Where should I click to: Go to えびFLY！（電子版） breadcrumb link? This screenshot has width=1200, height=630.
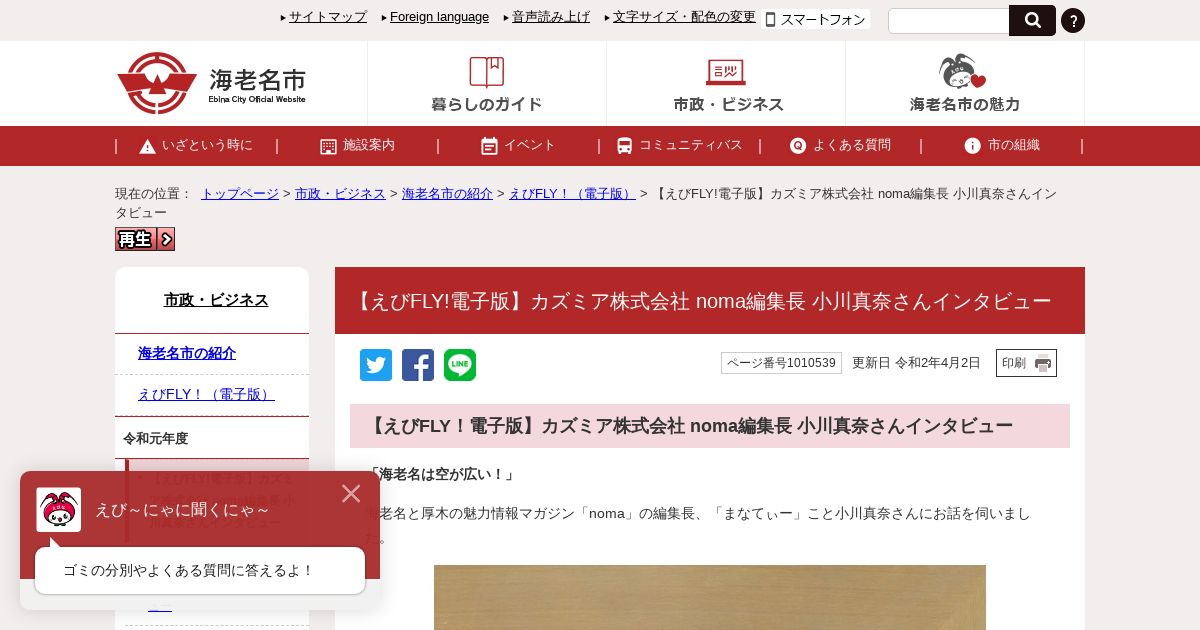572,193
